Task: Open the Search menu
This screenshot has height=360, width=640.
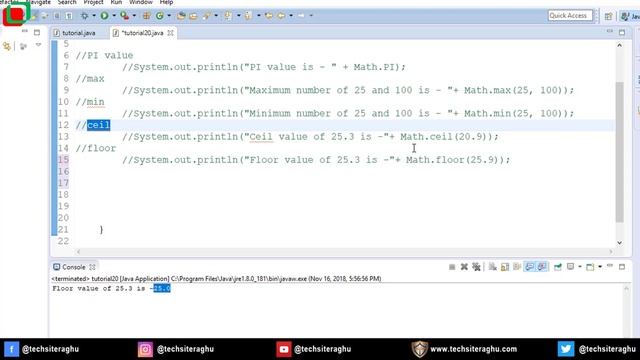Action: click(x=67, y=2)
